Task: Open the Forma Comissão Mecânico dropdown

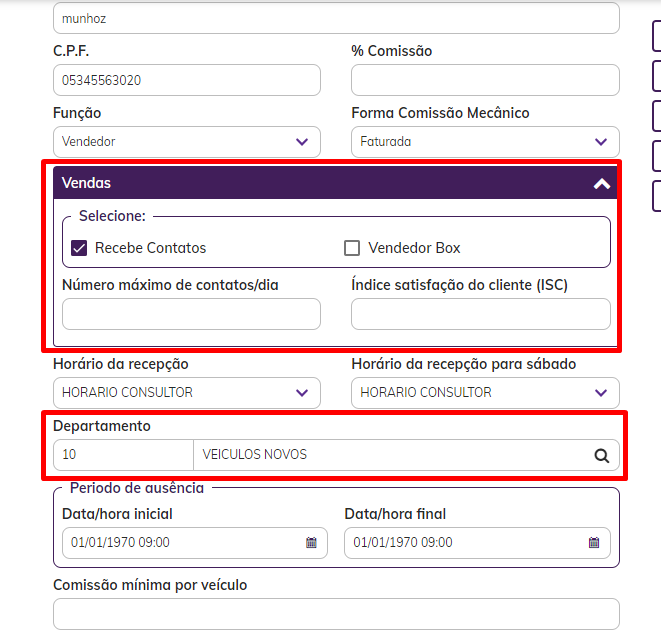Action: click(x=485, y=142)
